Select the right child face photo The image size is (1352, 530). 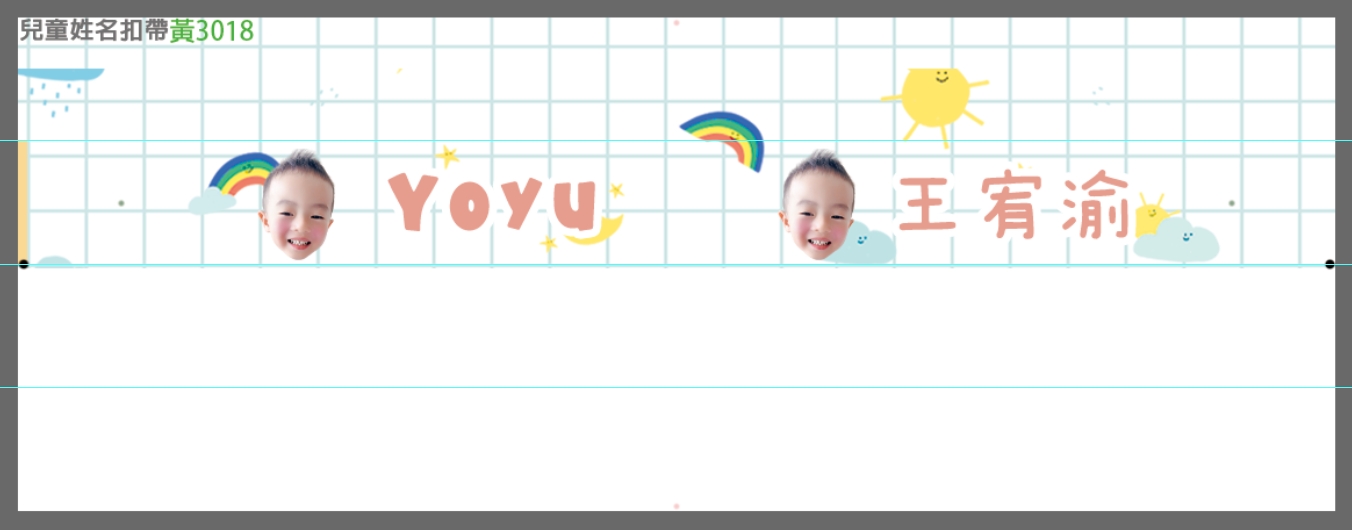tap(816, 207)
